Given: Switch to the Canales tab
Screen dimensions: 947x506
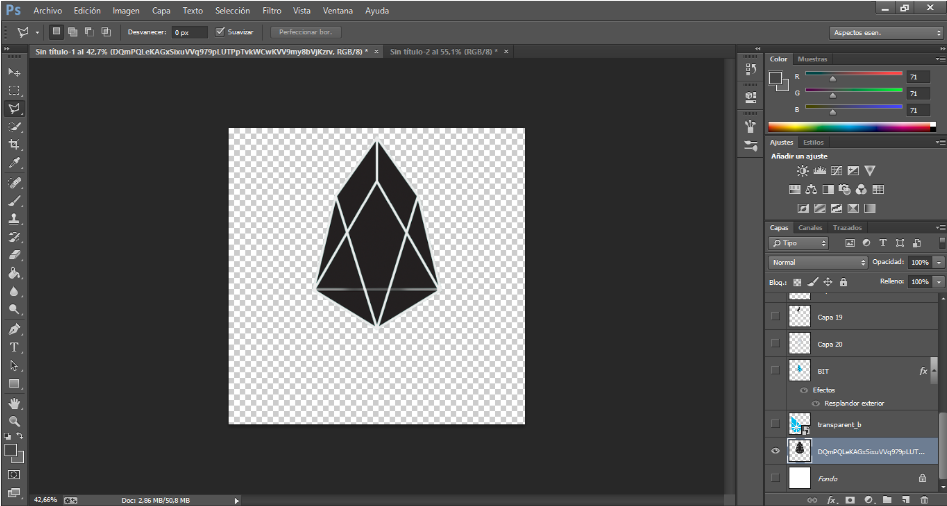Looking at the screenshot, I should (810, 228).
